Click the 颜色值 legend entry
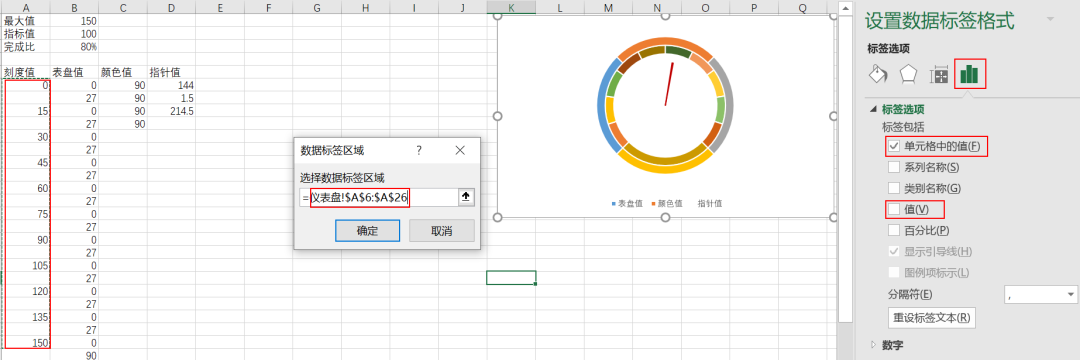Viewport: 1080px width, 360px height. tap(667, 204)
